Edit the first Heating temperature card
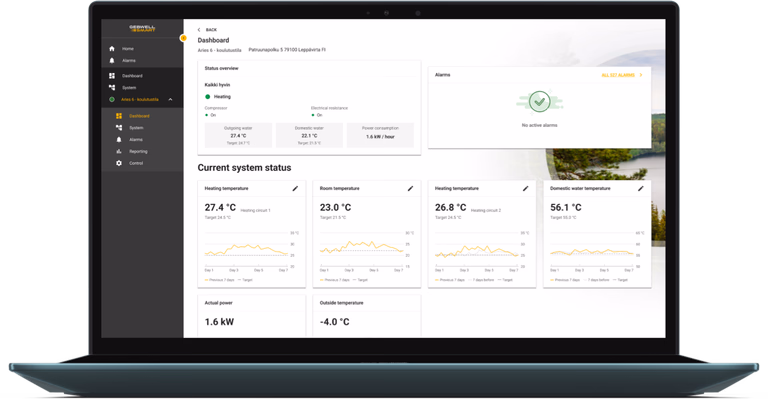This screenshot has width=768, height=399. click(x=295, y=188)
